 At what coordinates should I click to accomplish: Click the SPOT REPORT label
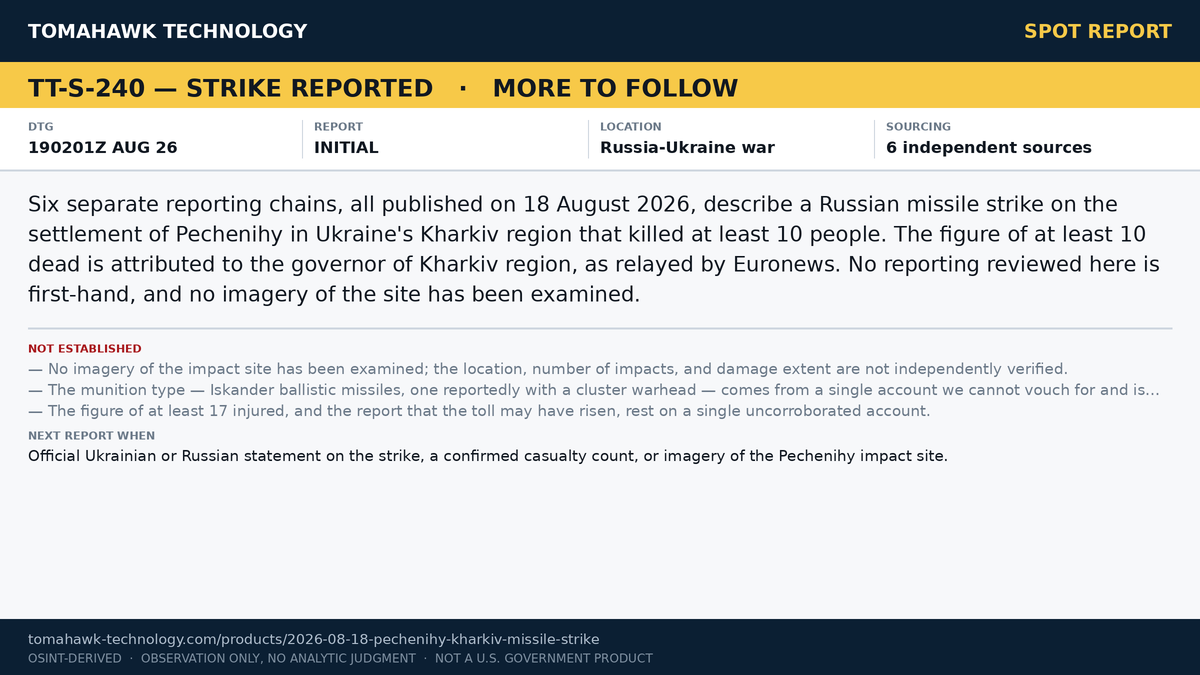coord(1097,31)
